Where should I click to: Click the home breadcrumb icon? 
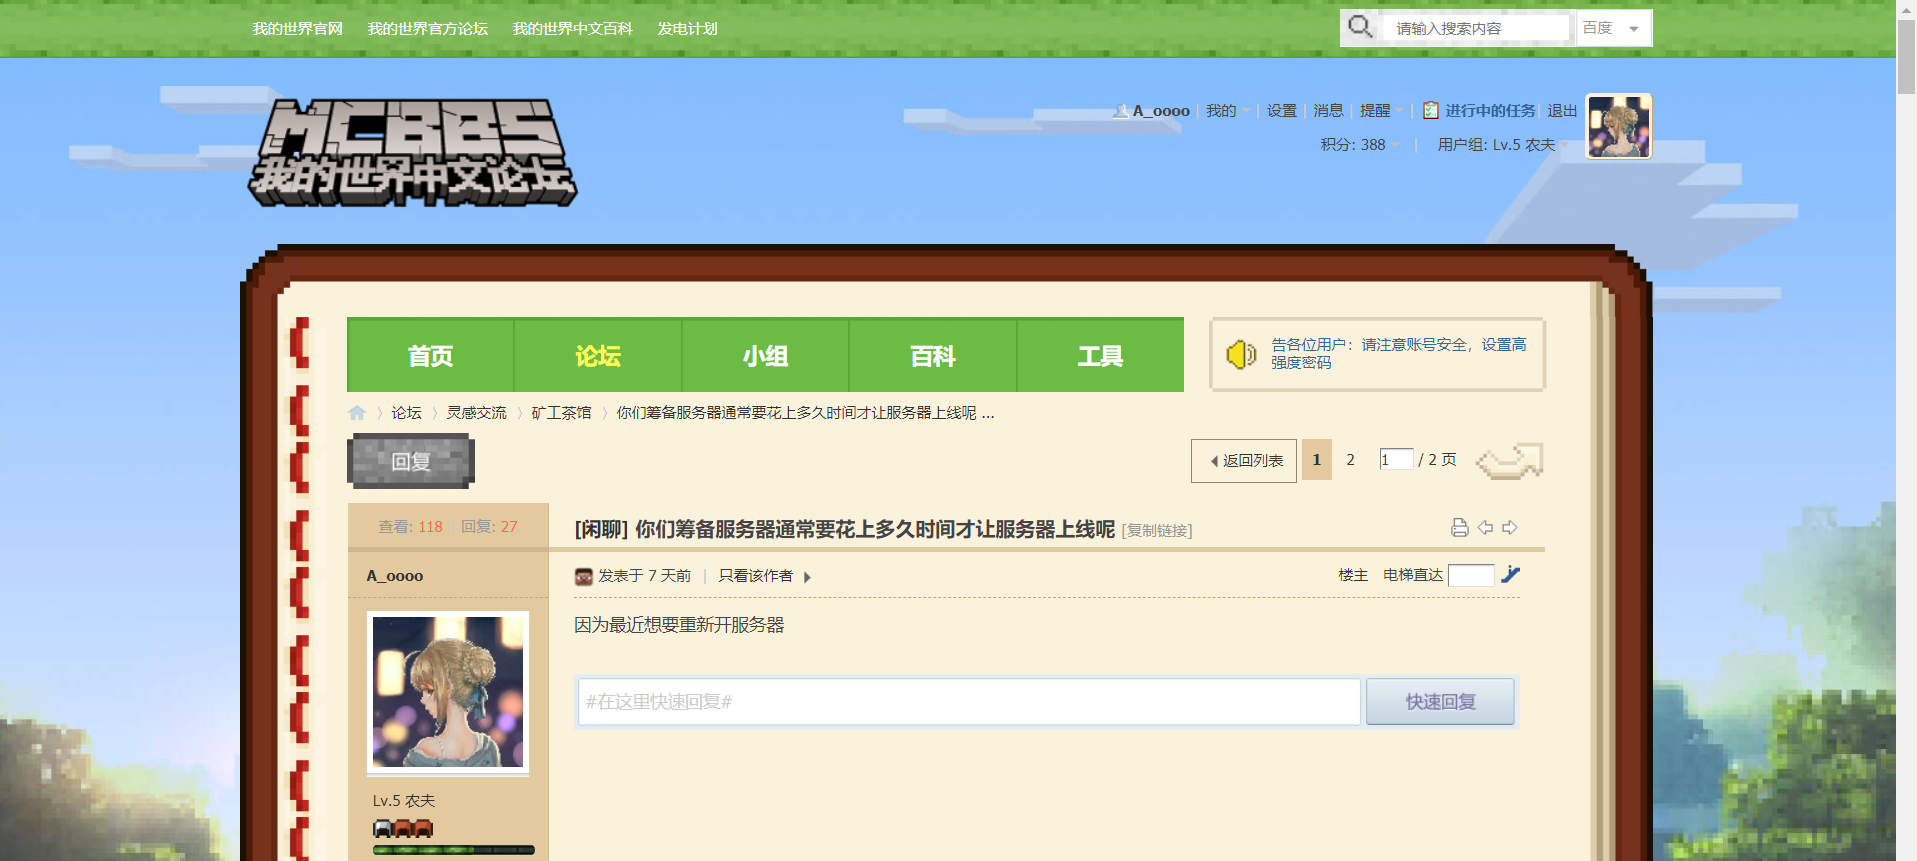[x=357, y=413]
